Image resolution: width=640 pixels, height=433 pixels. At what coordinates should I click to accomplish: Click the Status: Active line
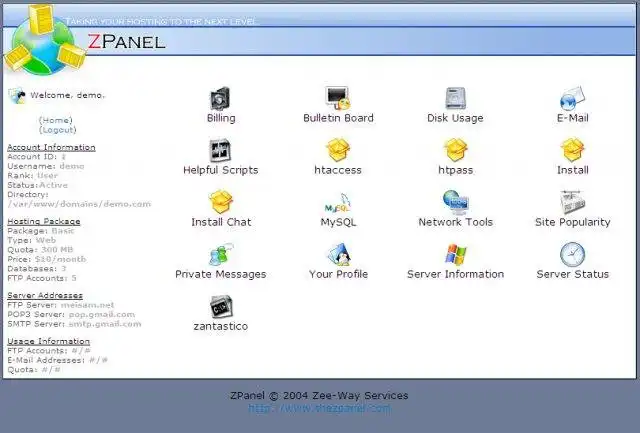click(x=38, y=185)
